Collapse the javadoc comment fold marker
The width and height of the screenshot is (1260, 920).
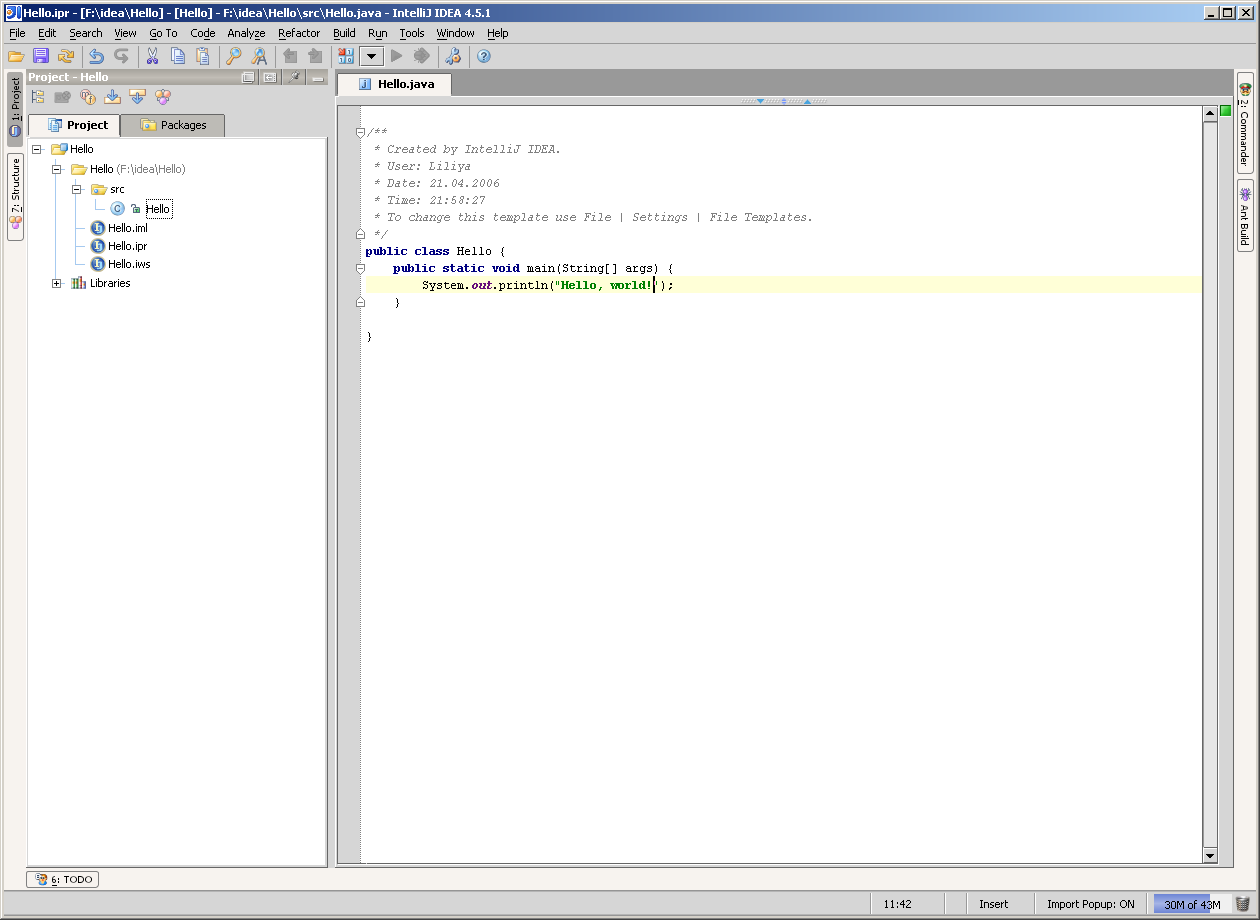(x=360, y=132)
